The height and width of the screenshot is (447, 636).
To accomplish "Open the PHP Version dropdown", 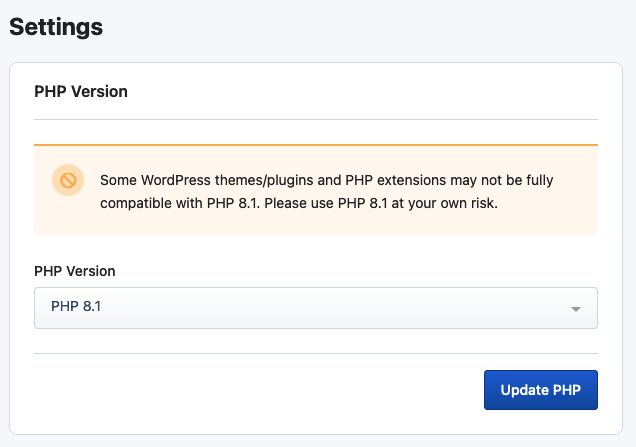I will [316, 308].
